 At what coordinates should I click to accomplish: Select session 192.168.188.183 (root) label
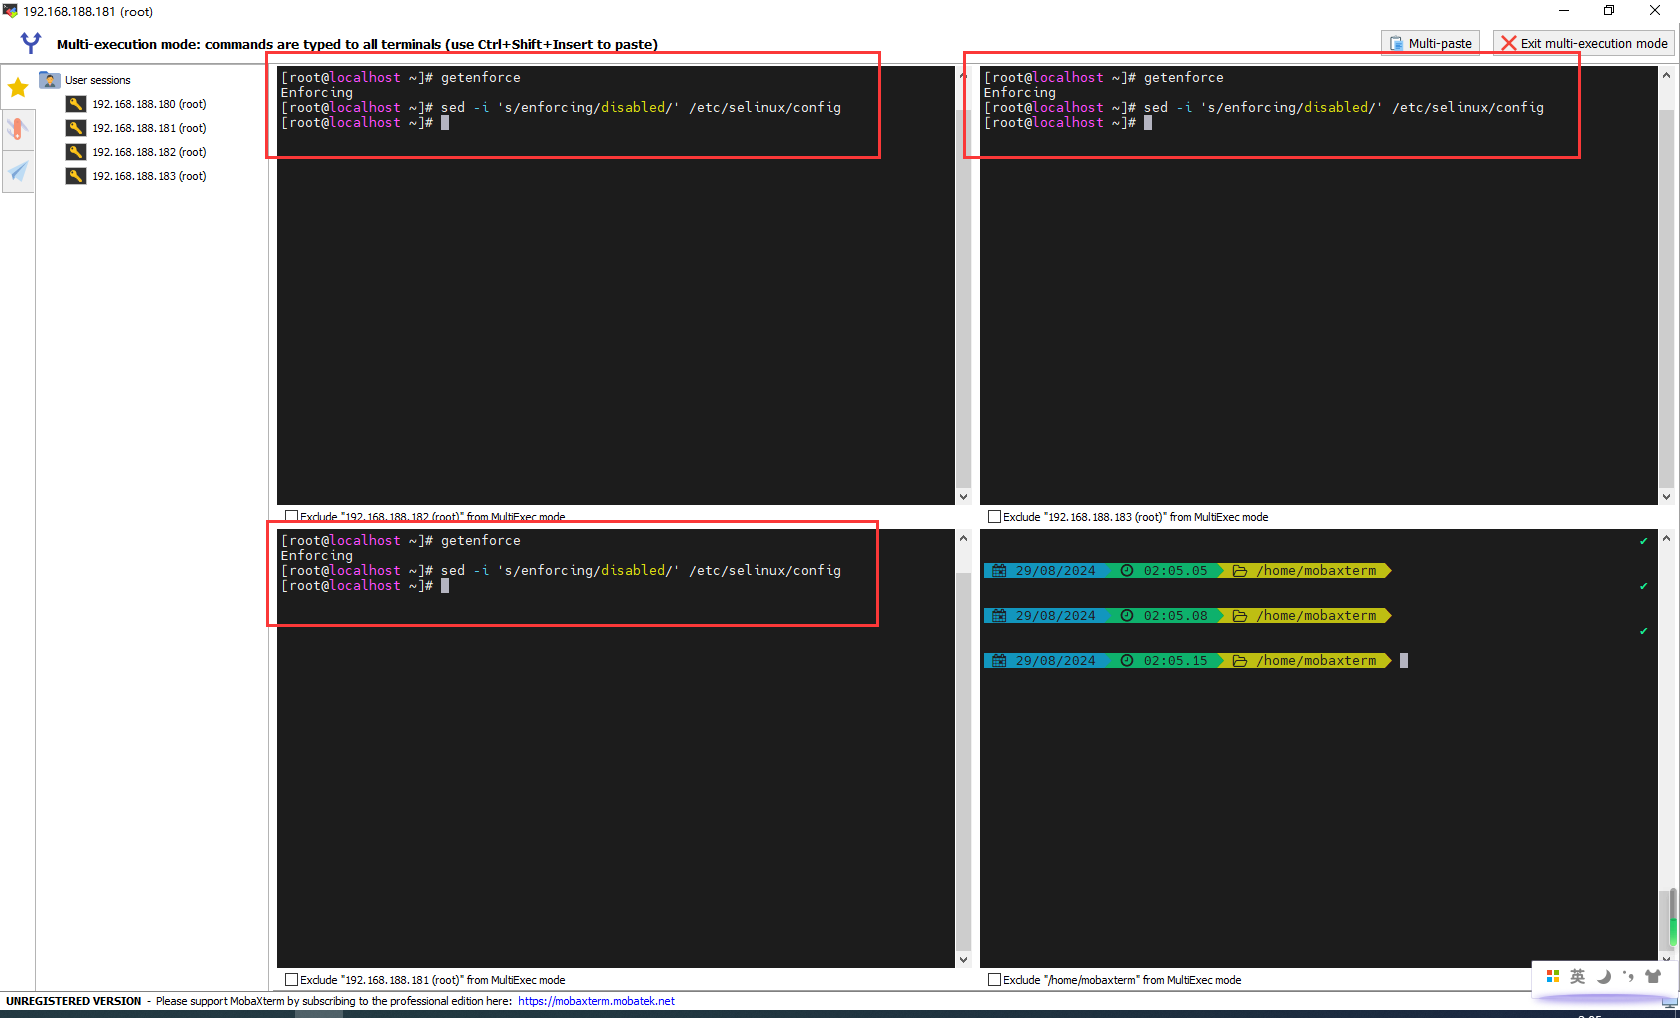tap(149, 176)
